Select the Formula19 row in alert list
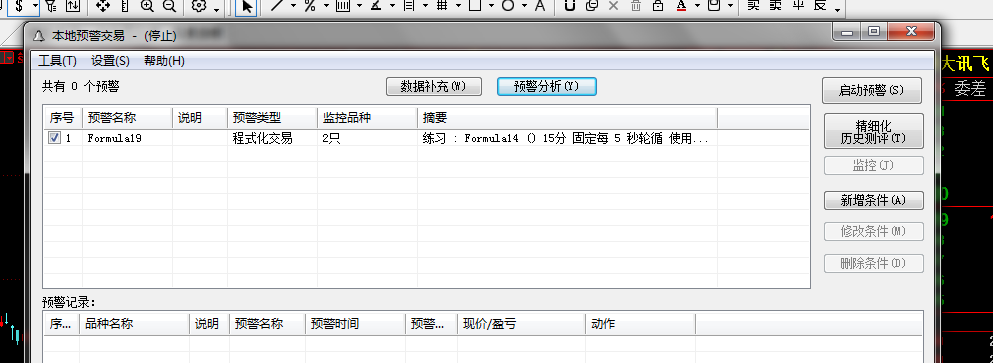The height and width of the screenshot is (363, 993). pyautogui.click(x=426, y=138)
